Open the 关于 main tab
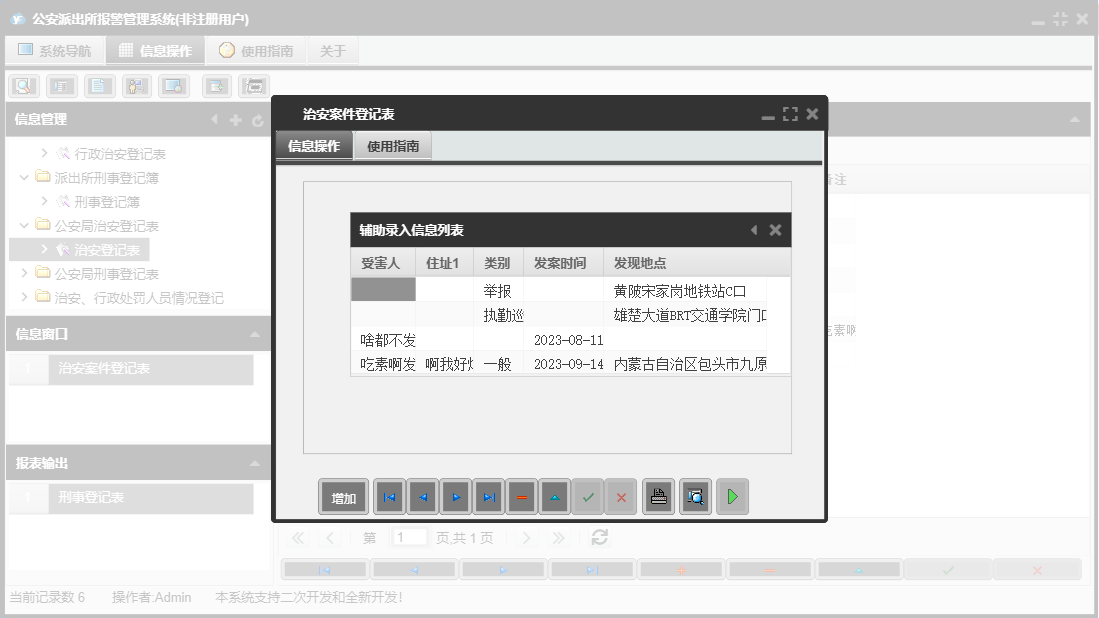This screenshot has width=1099, height=618. pyautogui.click(x=332, y=50)
